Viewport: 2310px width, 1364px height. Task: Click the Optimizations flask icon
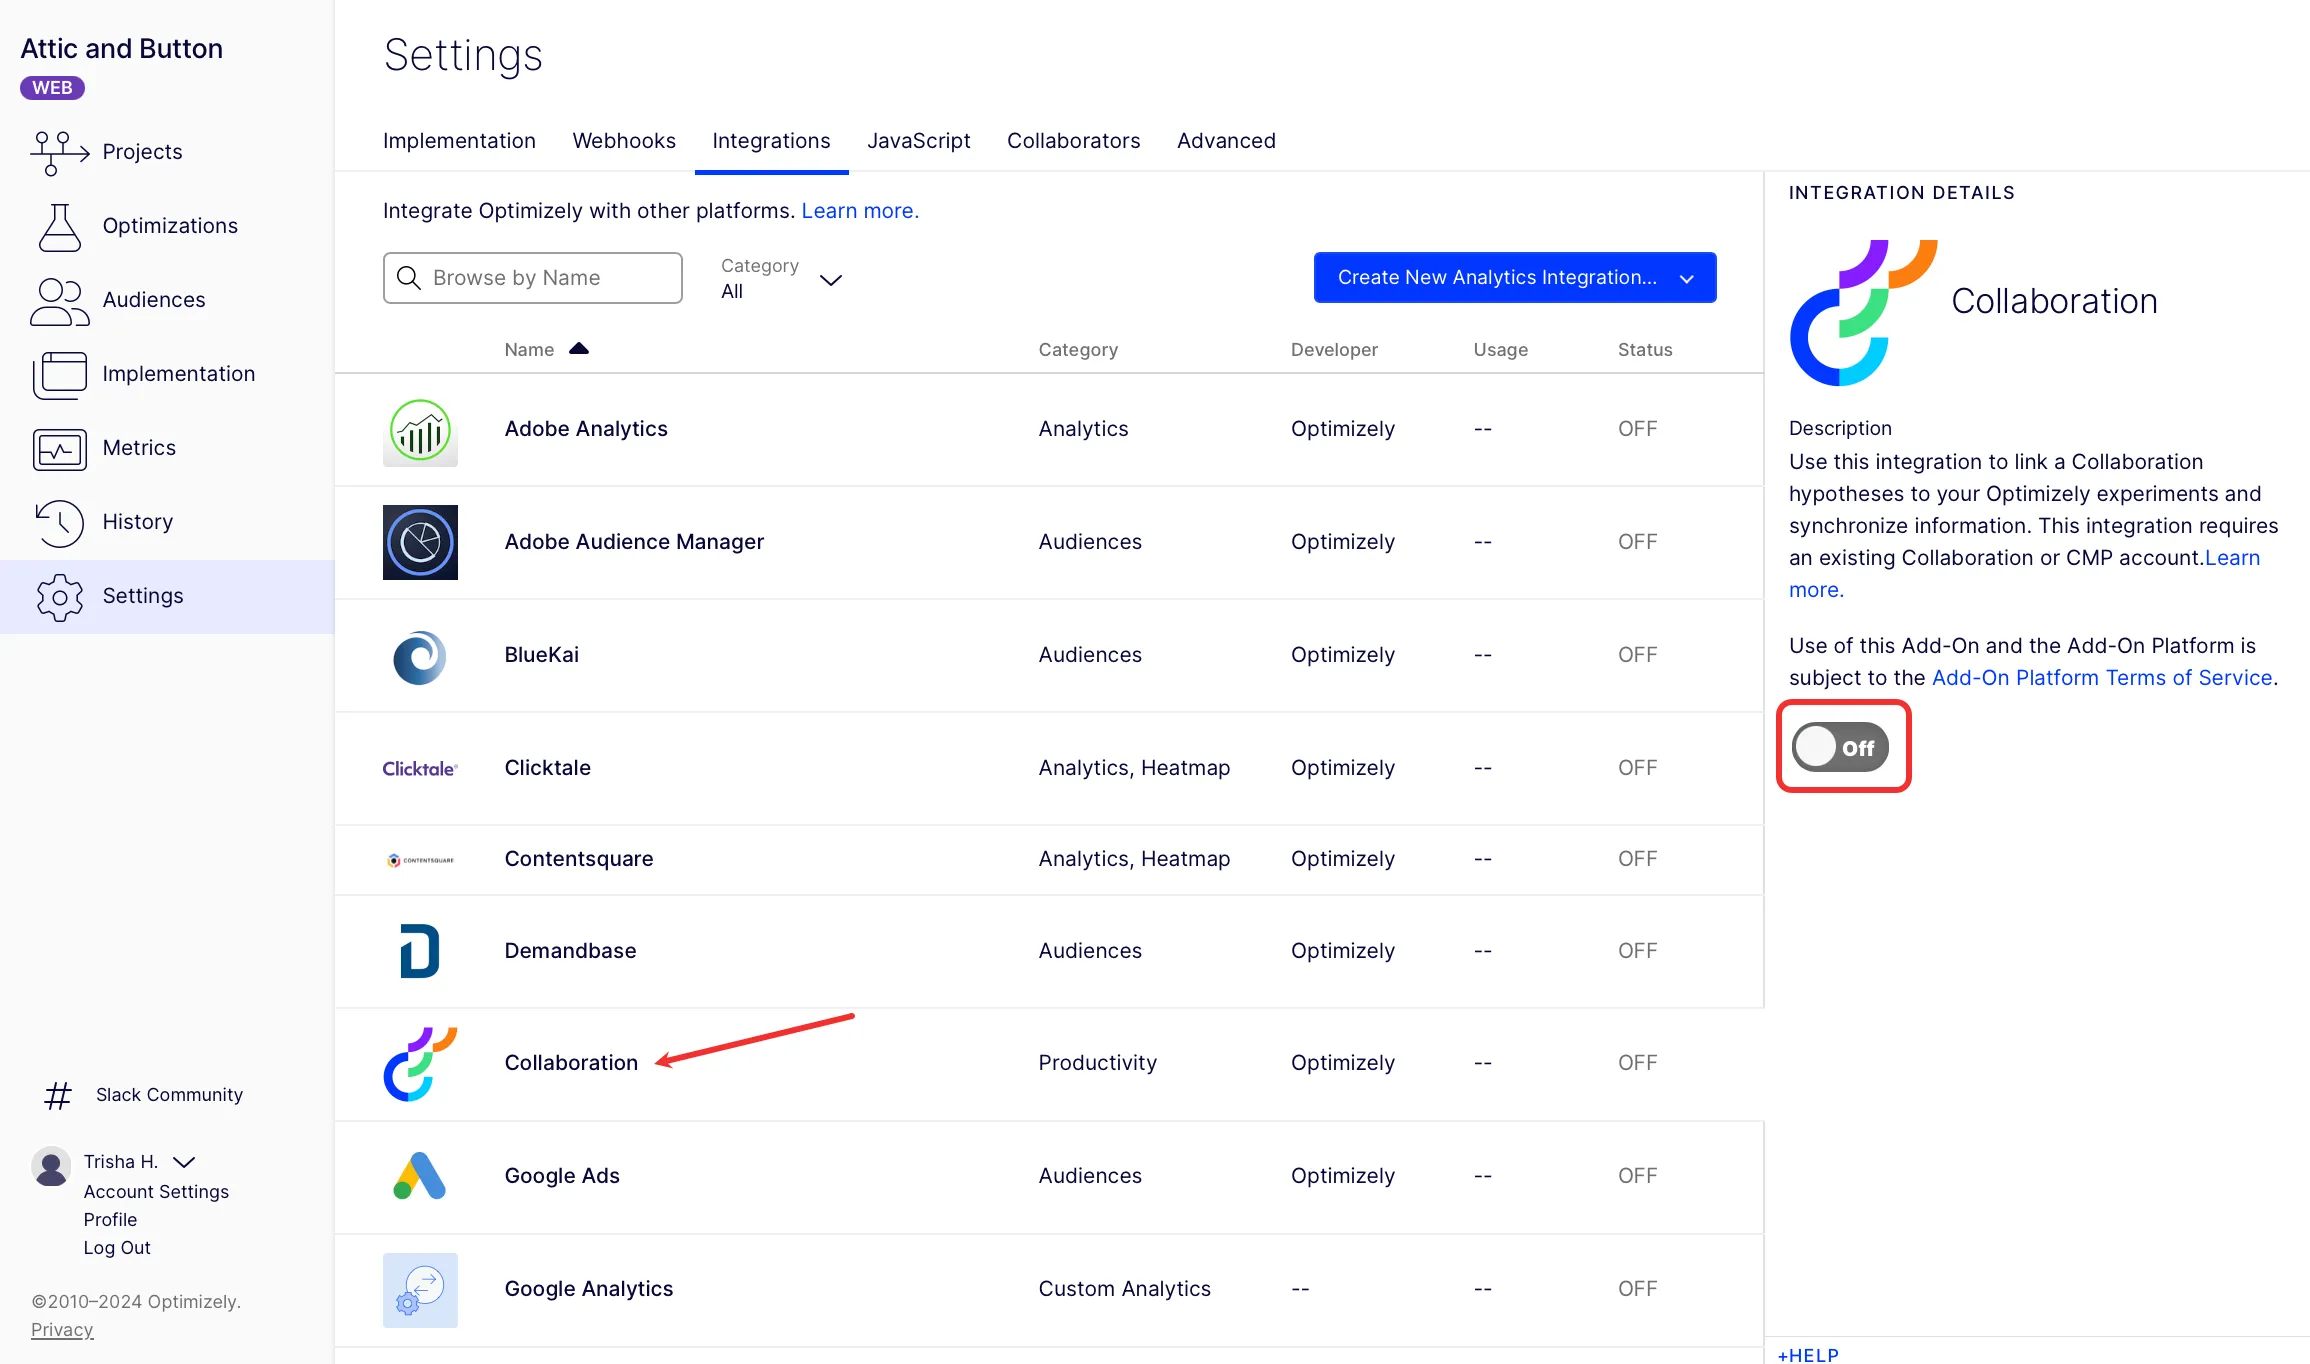click(x=60, y=227)
